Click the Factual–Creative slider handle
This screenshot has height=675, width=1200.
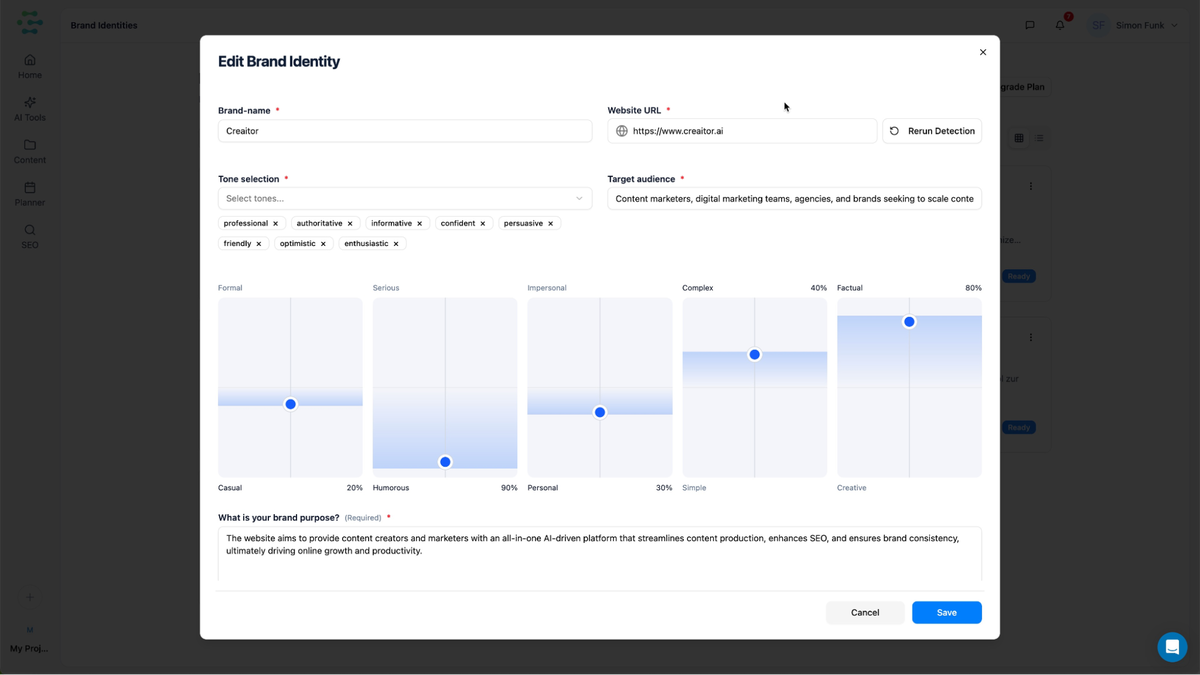[x=909, y=322]
